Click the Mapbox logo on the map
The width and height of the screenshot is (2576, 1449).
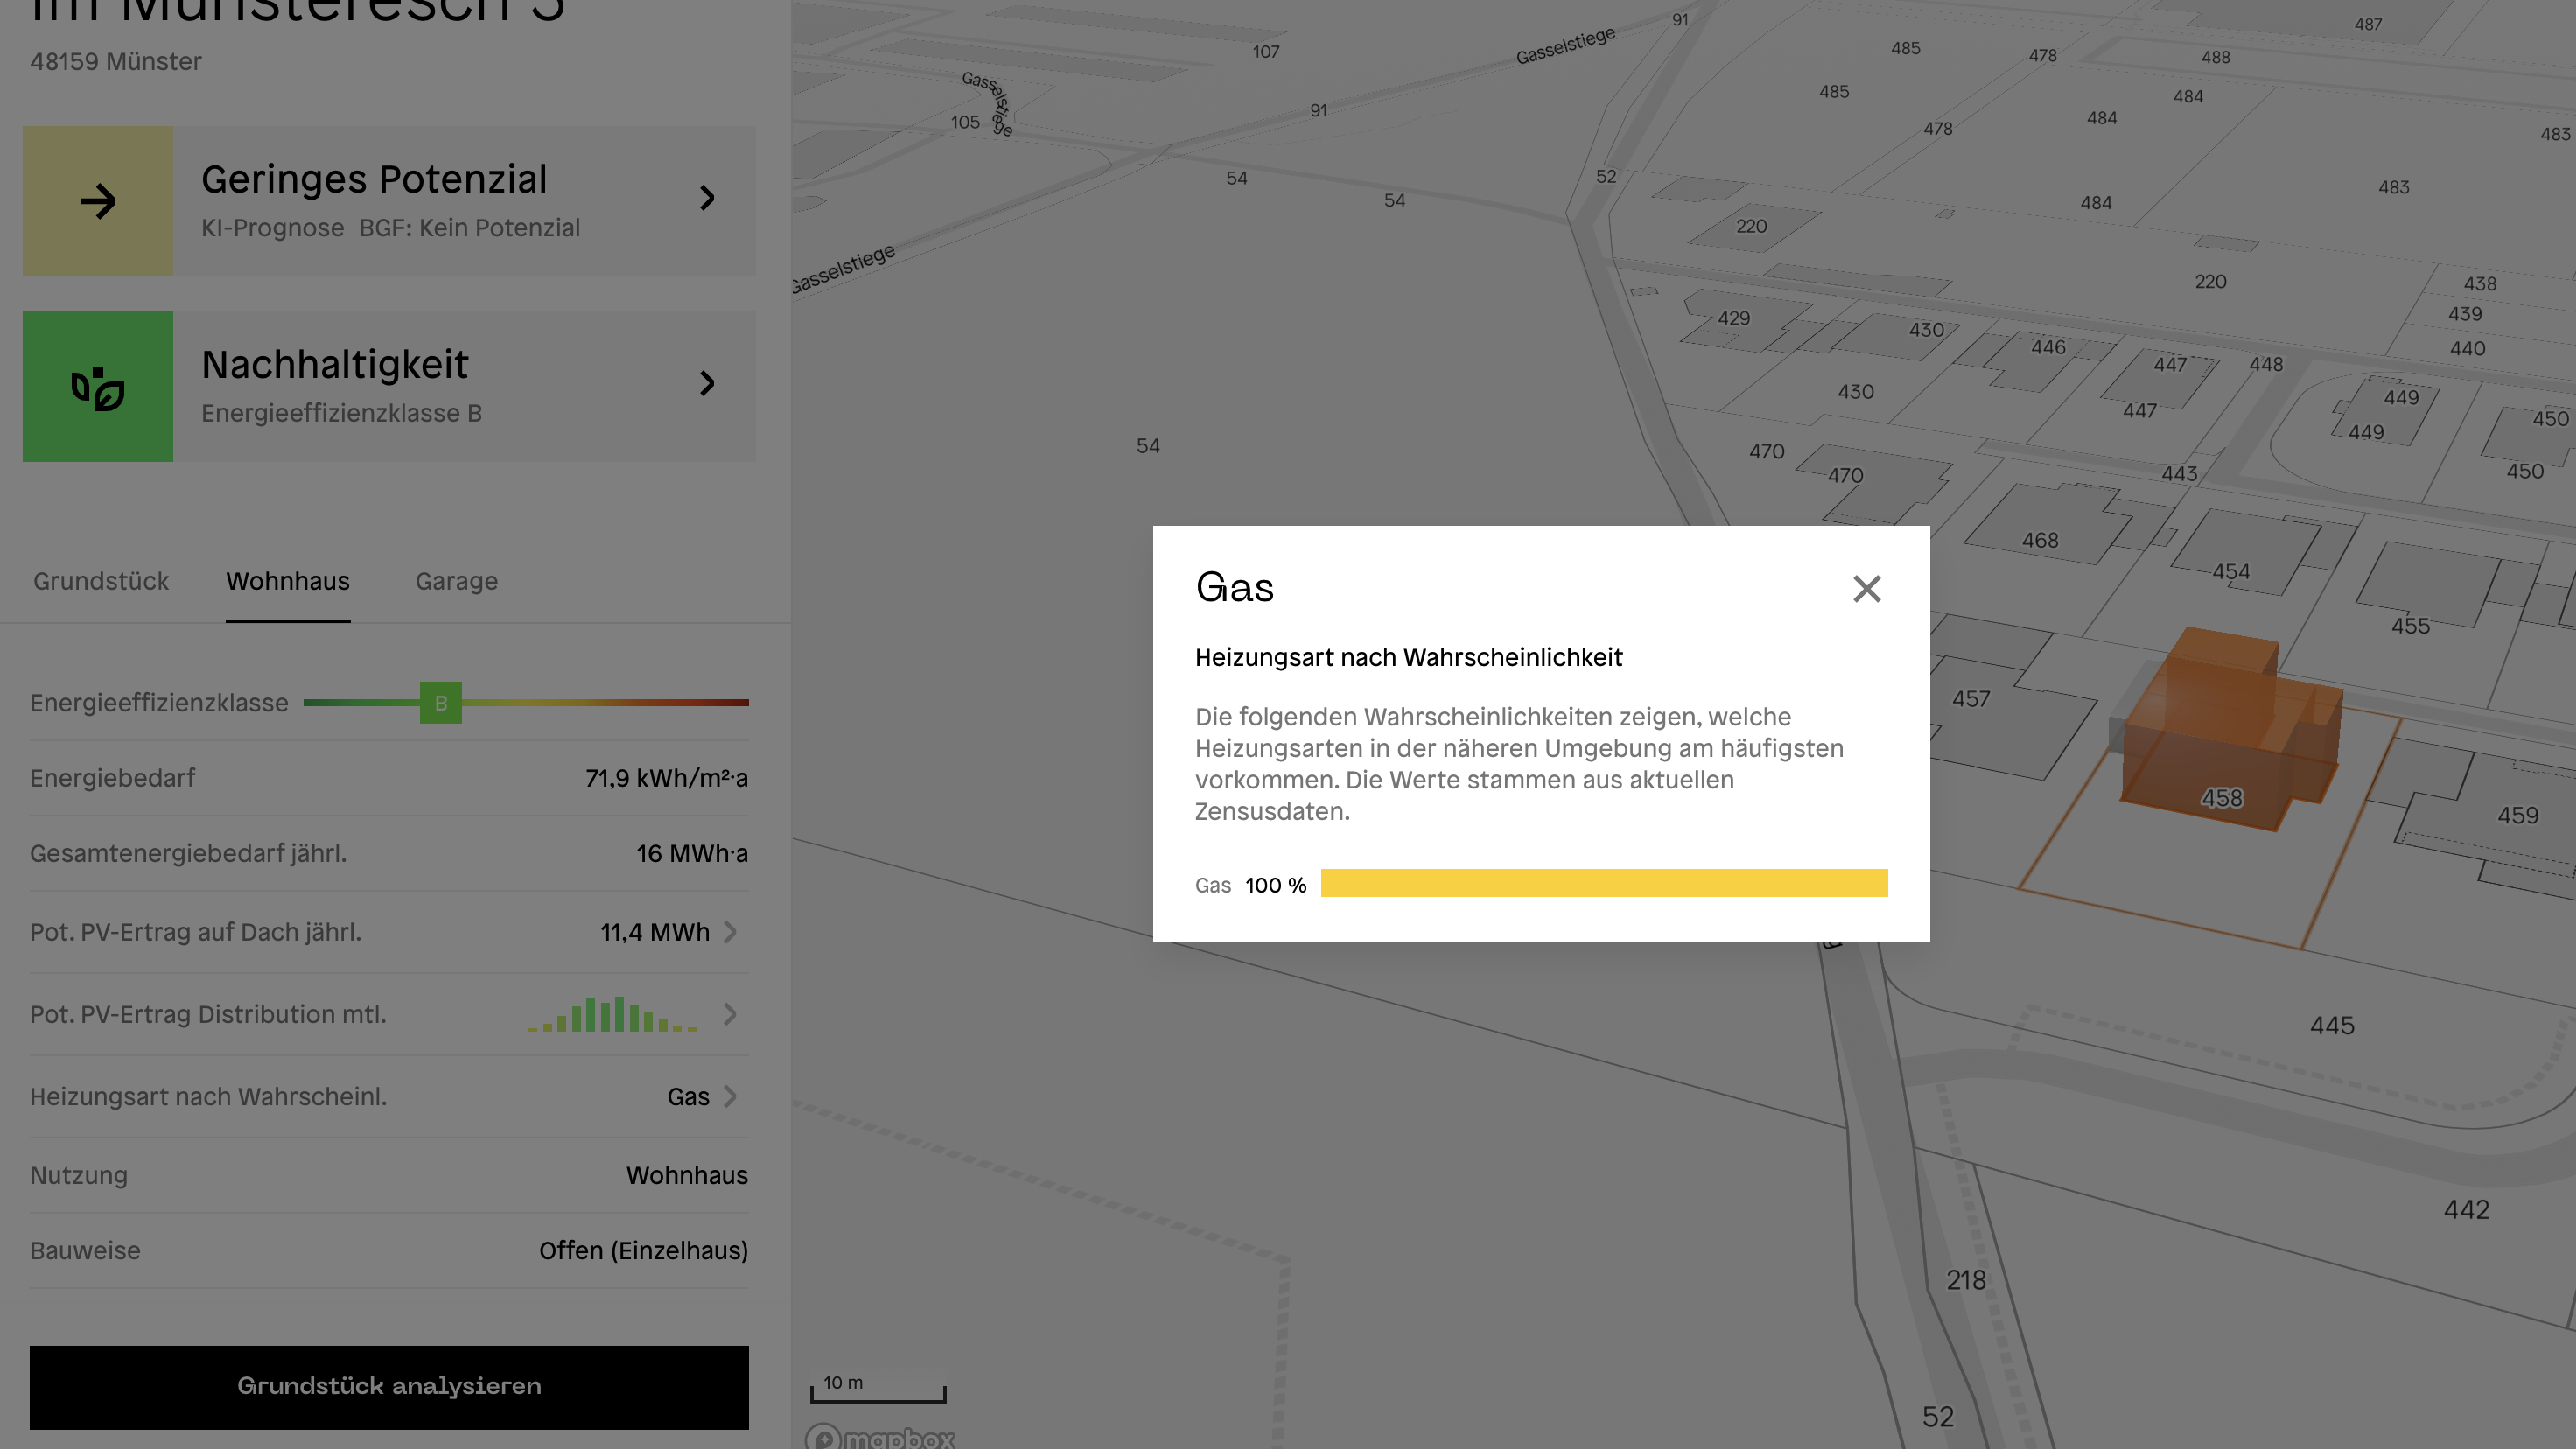(880, 1438)
